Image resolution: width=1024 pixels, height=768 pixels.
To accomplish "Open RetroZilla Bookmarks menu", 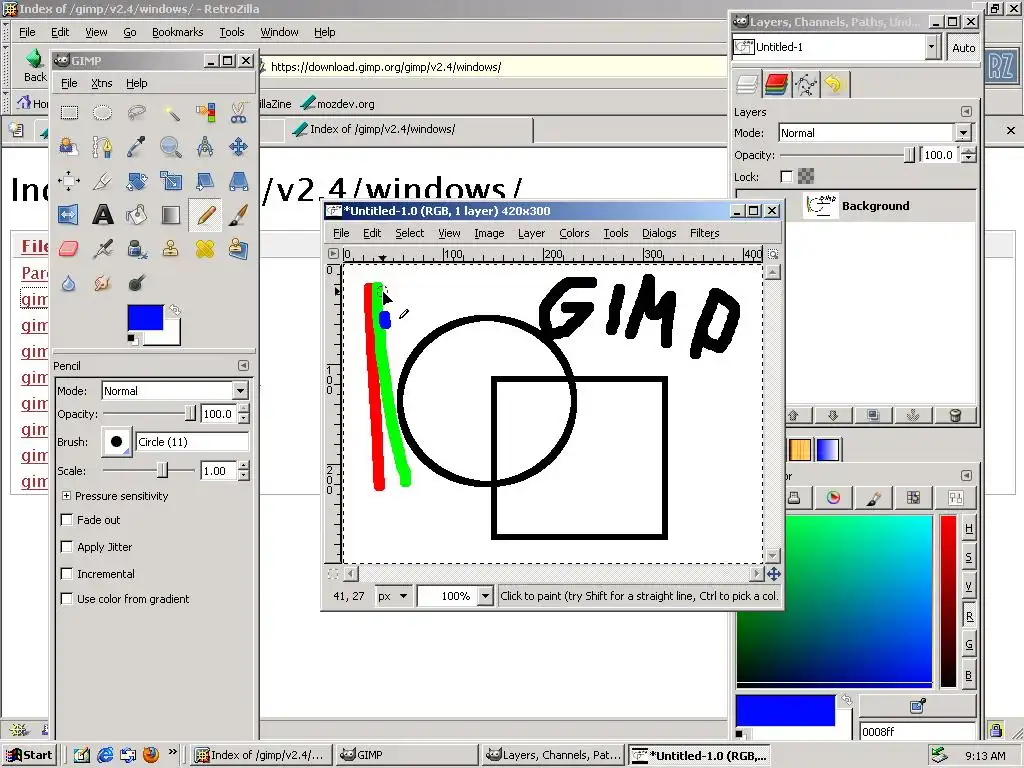I will pyautogui.click(x=177, y=32).
